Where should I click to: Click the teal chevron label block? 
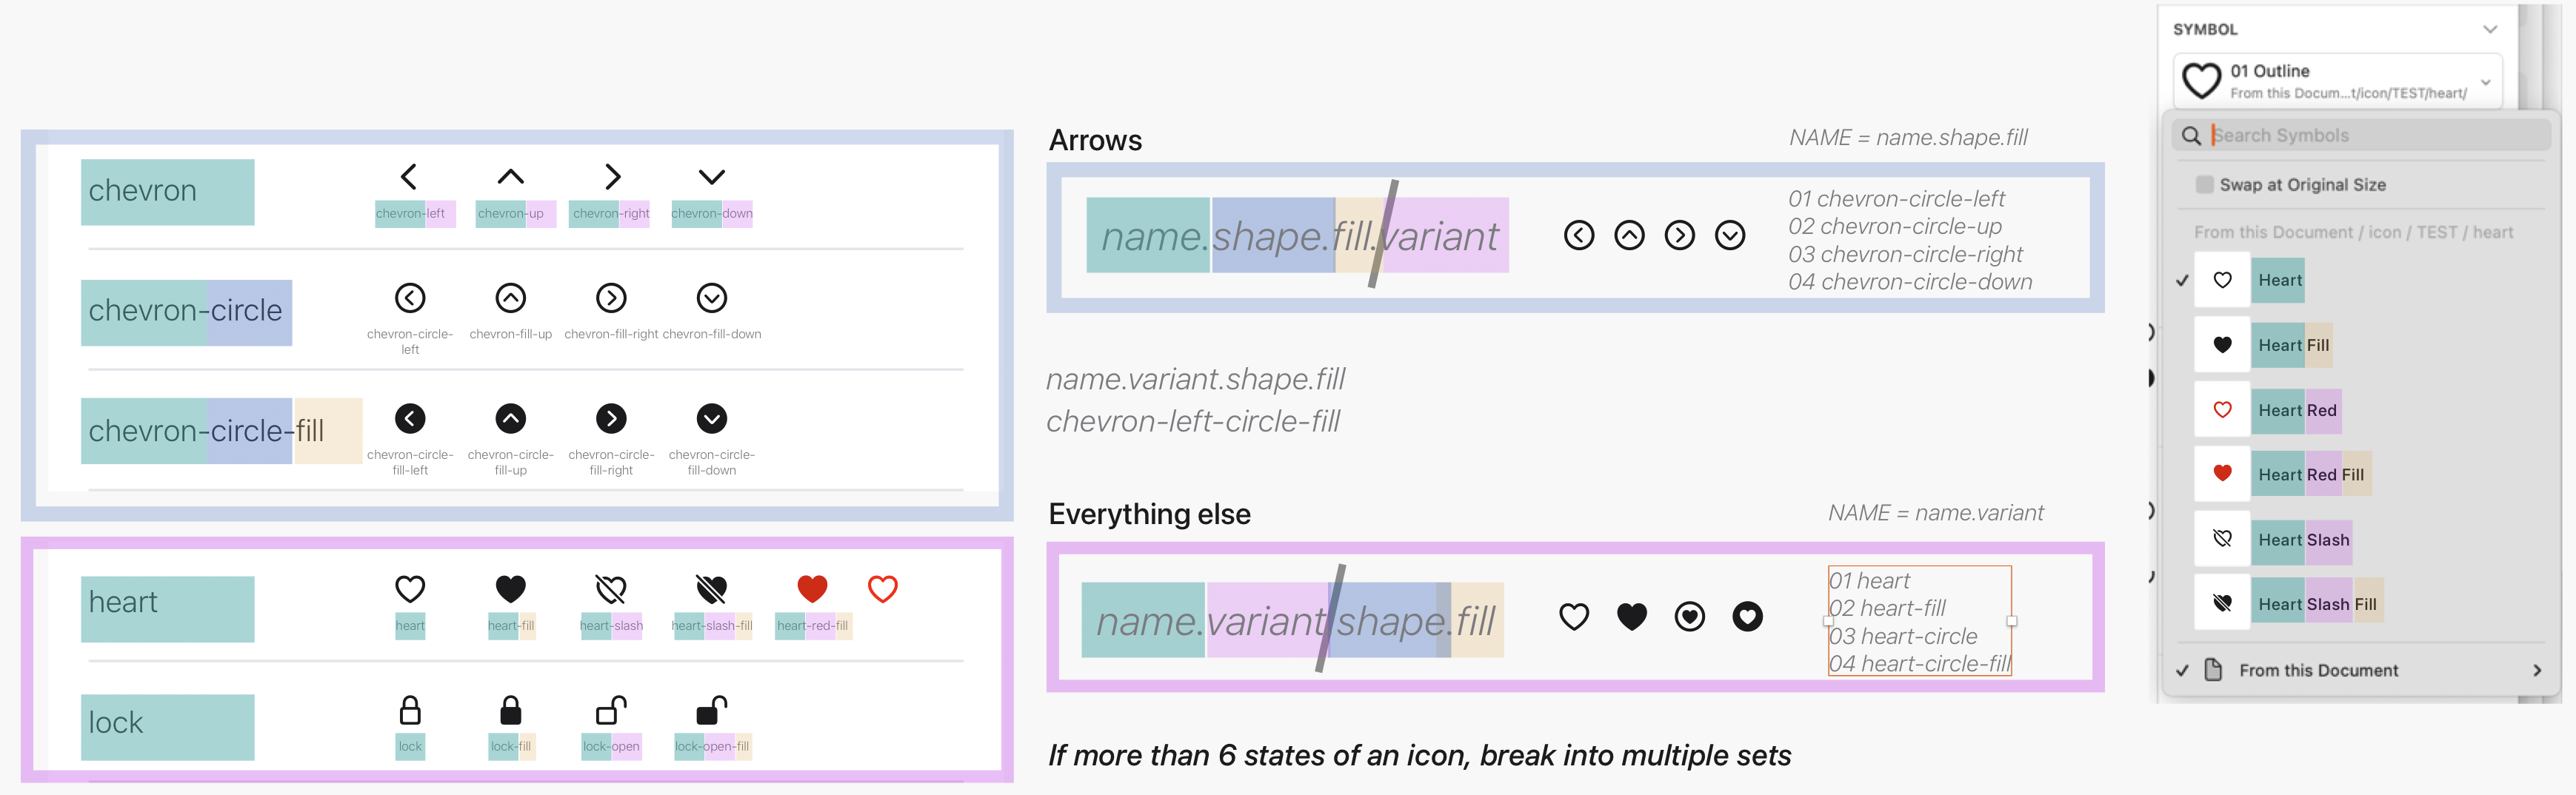tap(167, 191)
